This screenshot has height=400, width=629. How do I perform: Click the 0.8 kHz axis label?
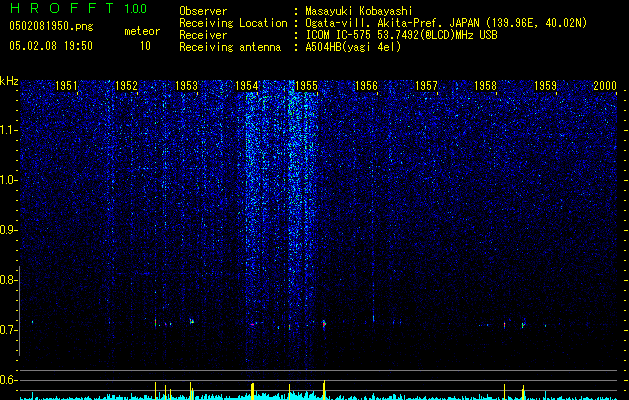[7, 280]
